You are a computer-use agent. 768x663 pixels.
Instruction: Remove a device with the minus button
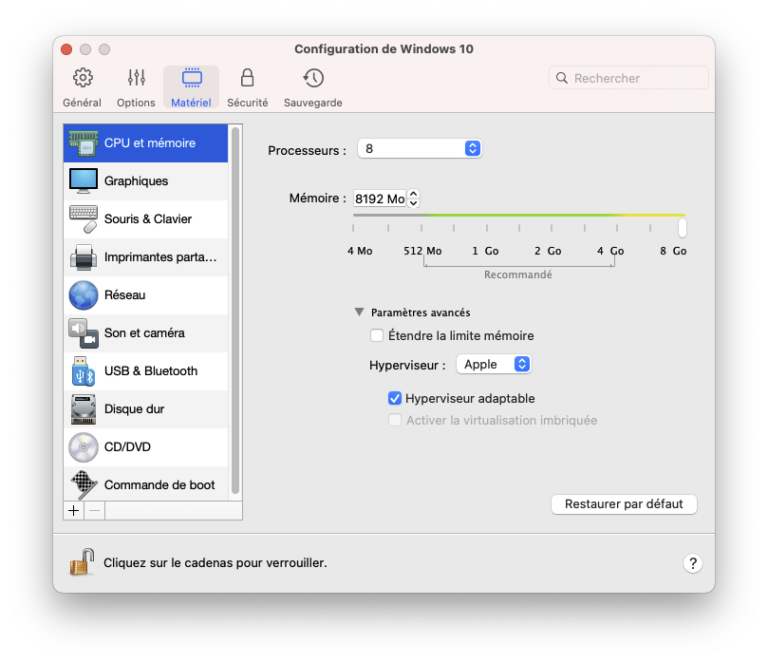[95, 511]
